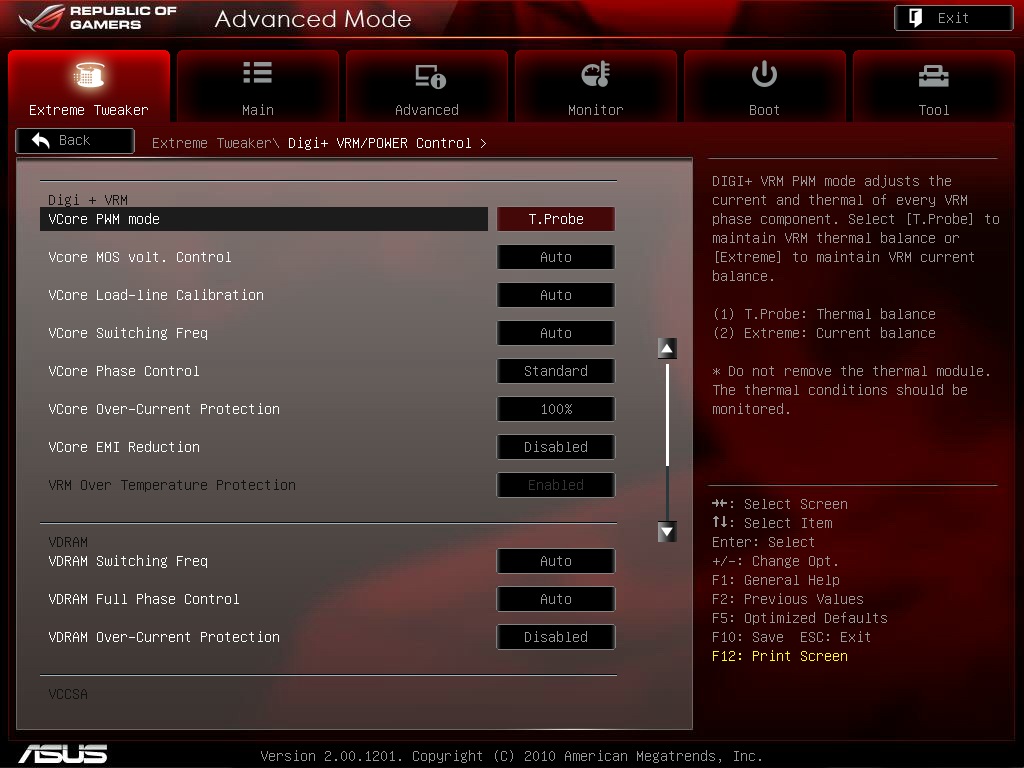Screen dimensions: 1024x768
Task: Click the F12: Print Screen hint
Action: [780, 656]
